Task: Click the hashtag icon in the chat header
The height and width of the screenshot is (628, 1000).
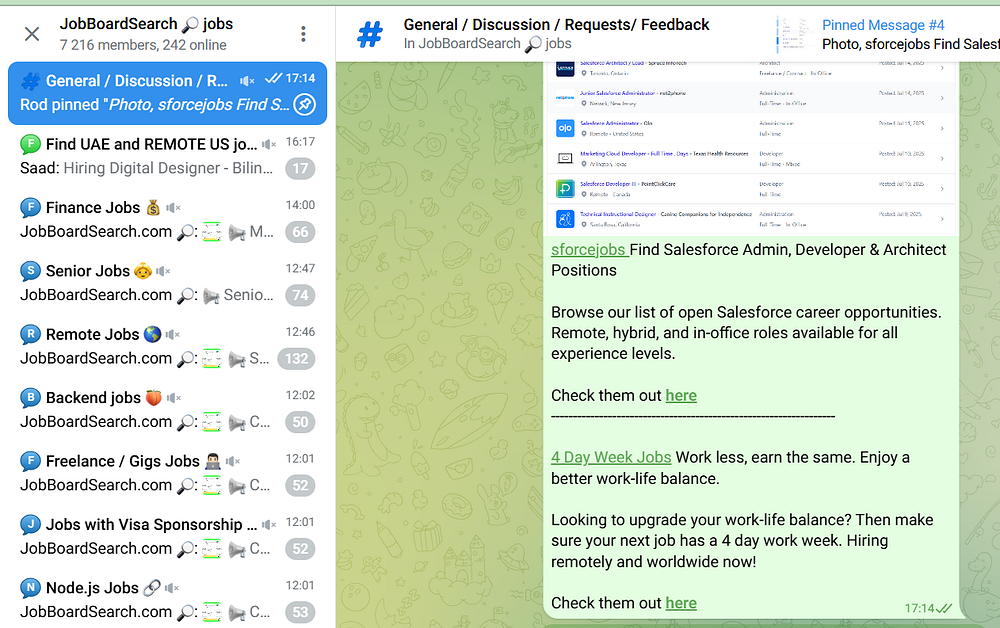Action: point(370,34)
